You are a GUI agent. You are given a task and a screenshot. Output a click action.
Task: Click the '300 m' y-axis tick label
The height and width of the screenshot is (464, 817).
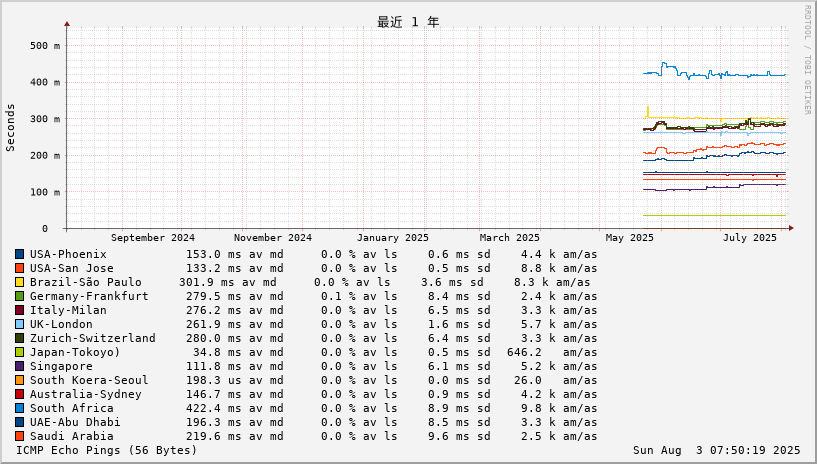[x=45, y=119]
